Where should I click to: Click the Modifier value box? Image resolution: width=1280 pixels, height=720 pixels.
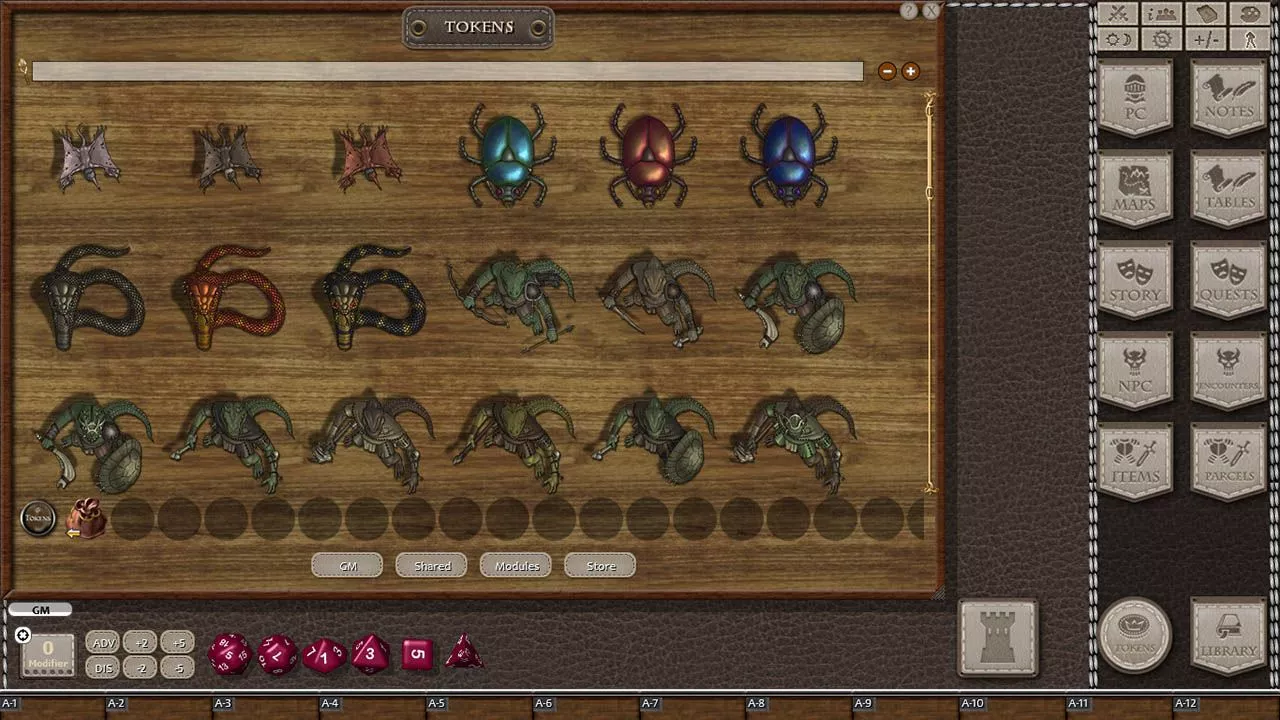click(47, 655)
